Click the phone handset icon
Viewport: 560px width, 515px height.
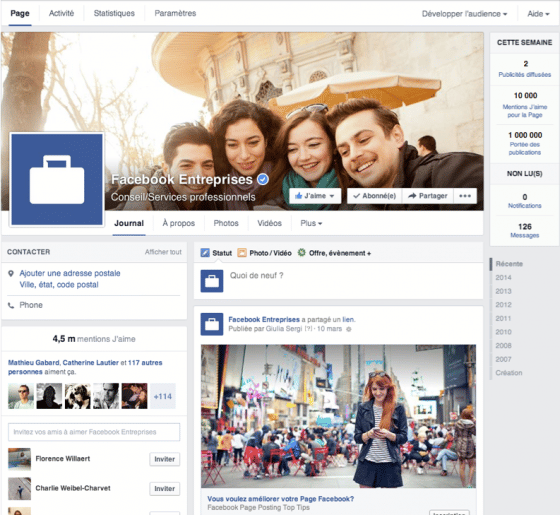click(x=11, y=305)
